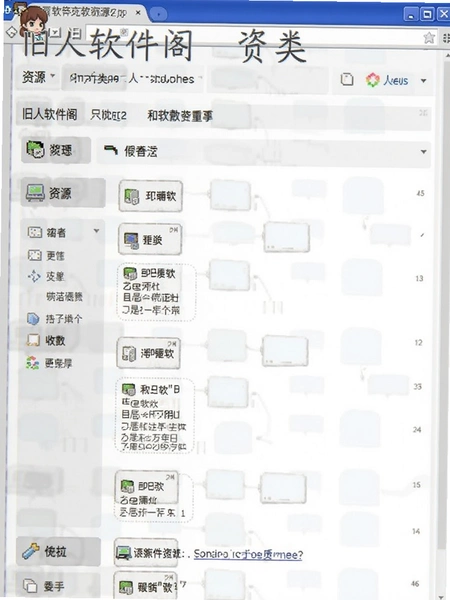Click the blue cube sidebar icon
Image resolution: width=450 pixels, height=600 pixels.
(x=33, y=318)
